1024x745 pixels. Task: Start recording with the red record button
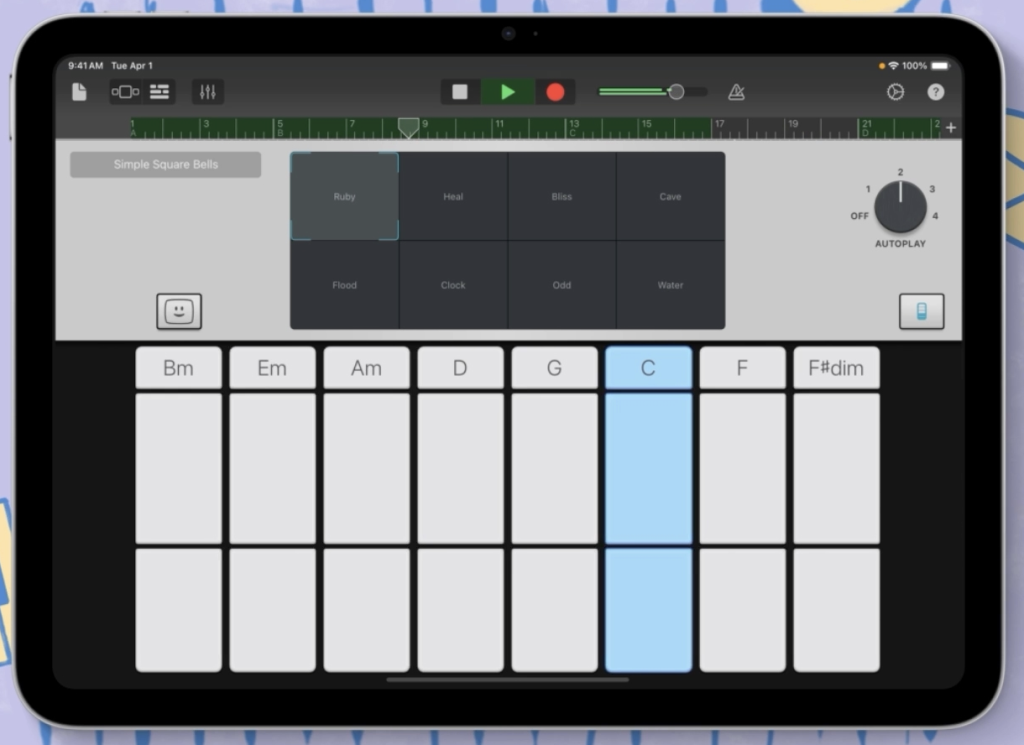point(555,92)
